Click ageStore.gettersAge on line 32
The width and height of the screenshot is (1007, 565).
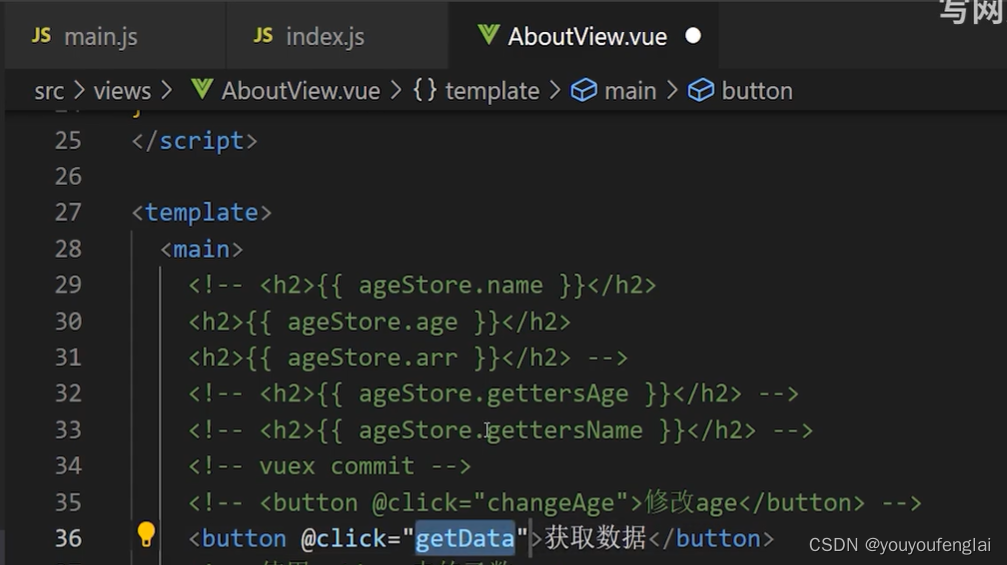tap(493, 394)
